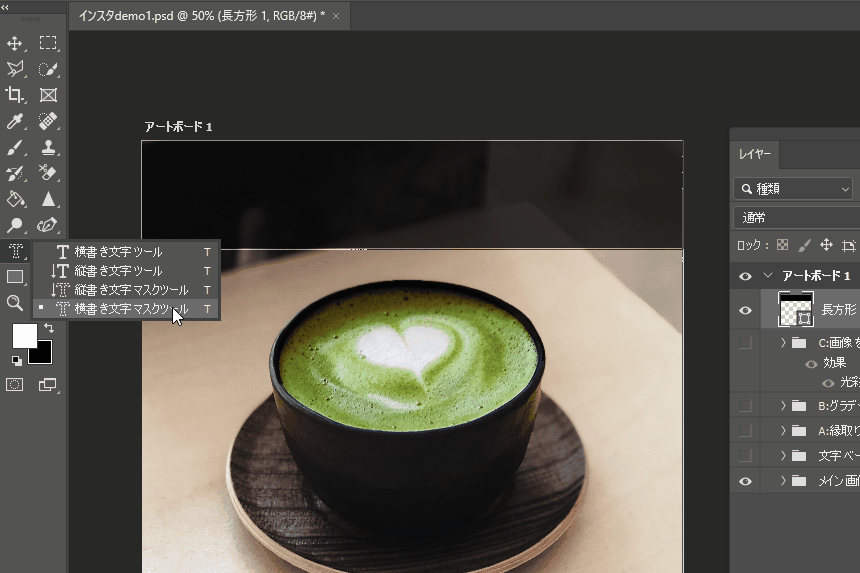
Task: Select the Move tool
Action: tap(15, 43)
